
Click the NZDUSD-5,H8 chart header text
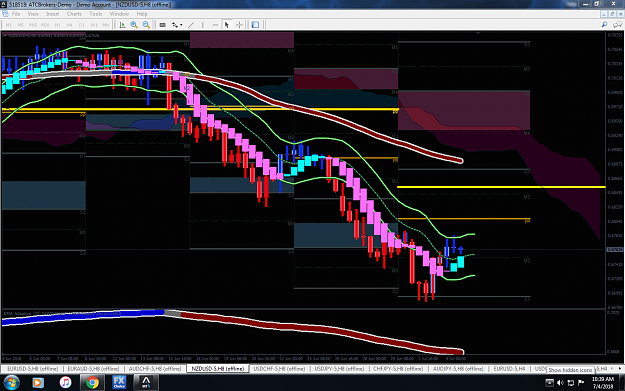pos(54,35)
